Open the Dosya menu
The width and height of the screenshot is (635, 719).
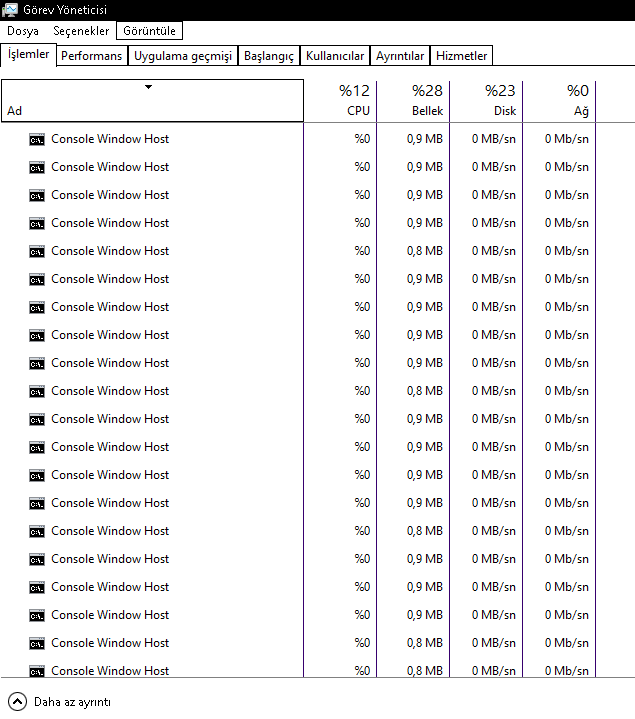(23, 31)
